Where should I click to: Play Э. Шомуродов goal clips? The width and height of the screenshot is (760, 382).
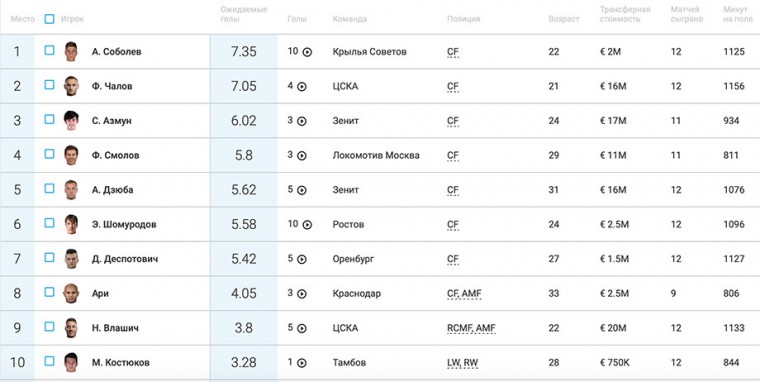(x=307, y=225)
